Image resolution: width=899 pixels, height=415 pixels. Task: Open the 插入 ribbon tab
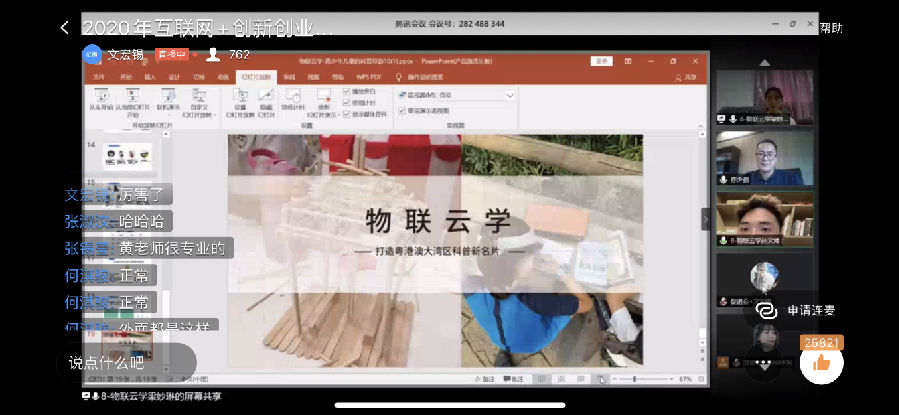(150, 76)
